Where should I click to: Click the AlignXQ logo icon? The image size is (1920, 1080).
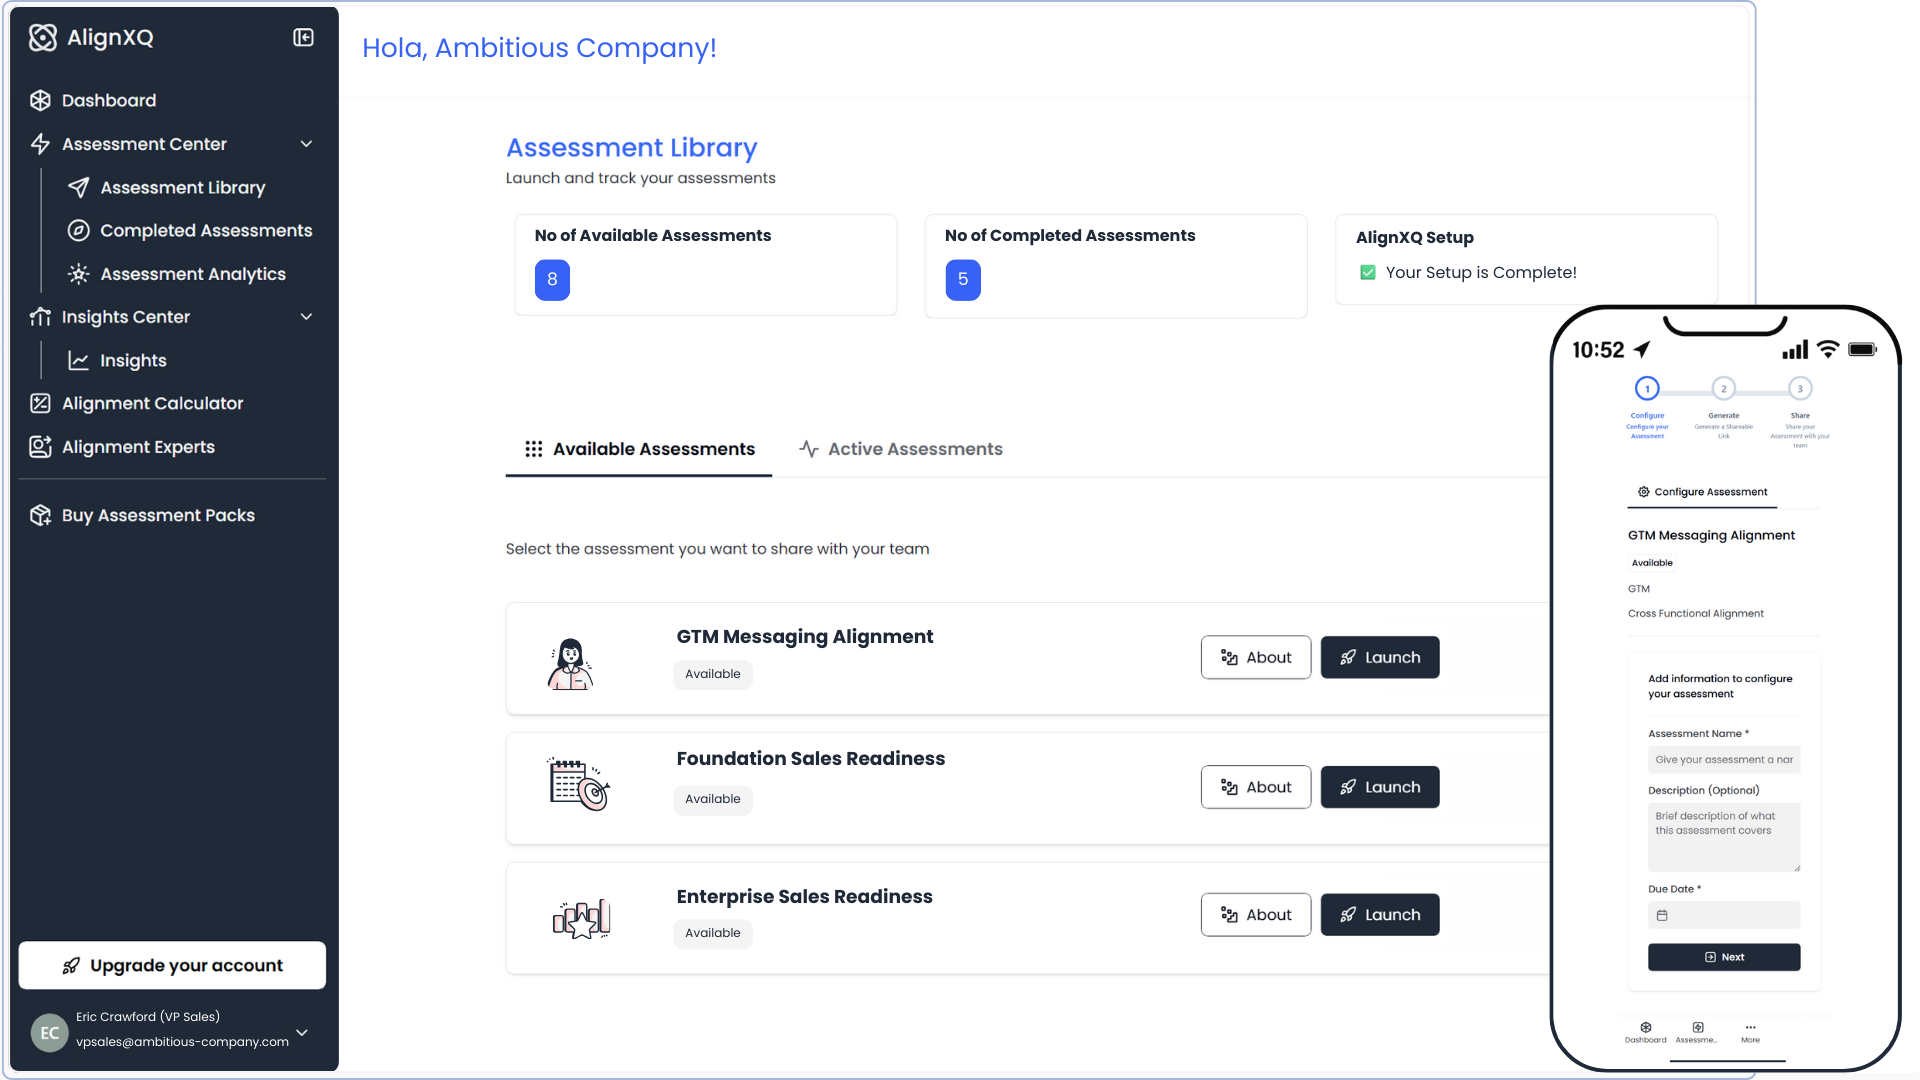coord(43,38)
